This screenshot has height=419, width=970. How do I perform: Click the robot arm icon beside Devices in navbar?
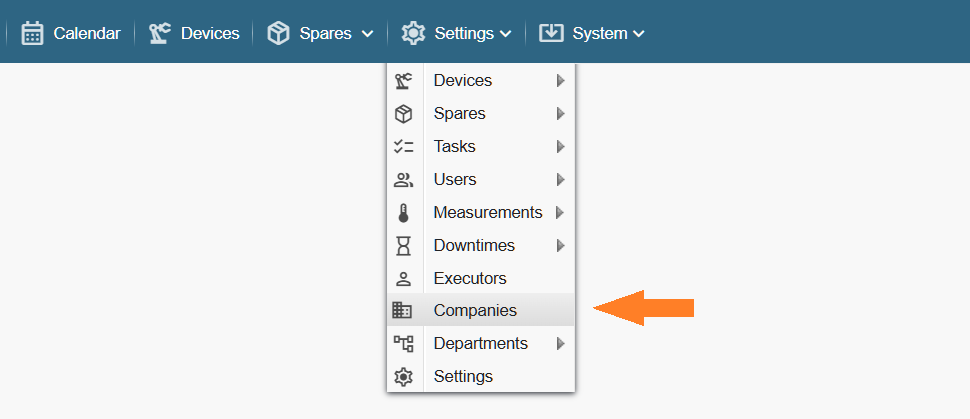(160, 33)
